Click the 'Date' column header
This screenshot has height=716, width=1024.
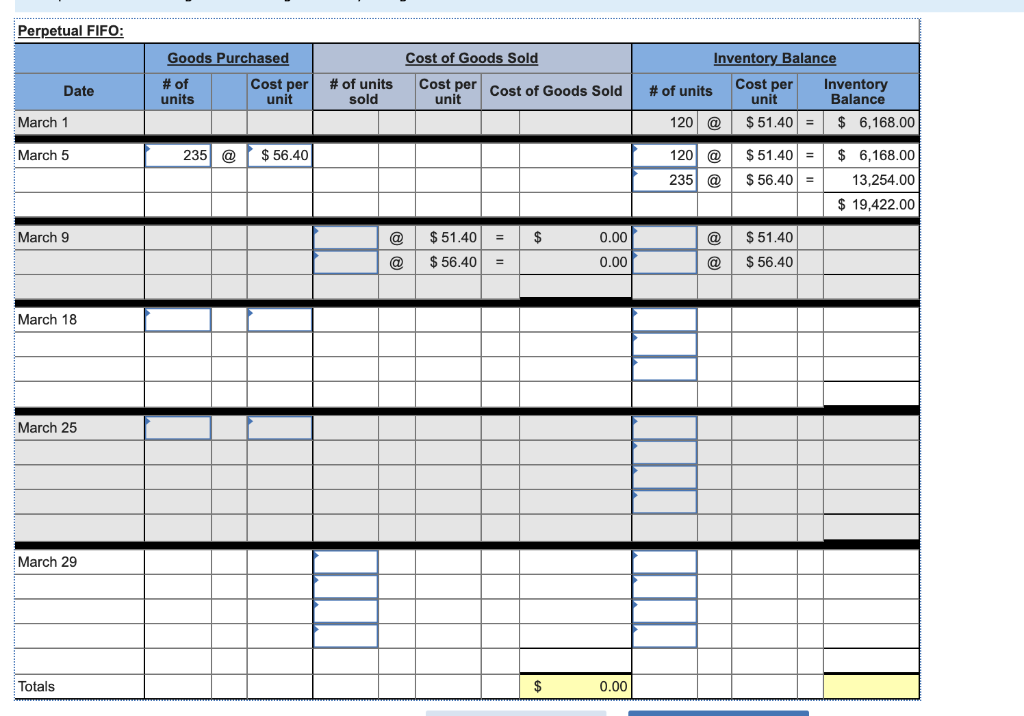coord(79,91)
